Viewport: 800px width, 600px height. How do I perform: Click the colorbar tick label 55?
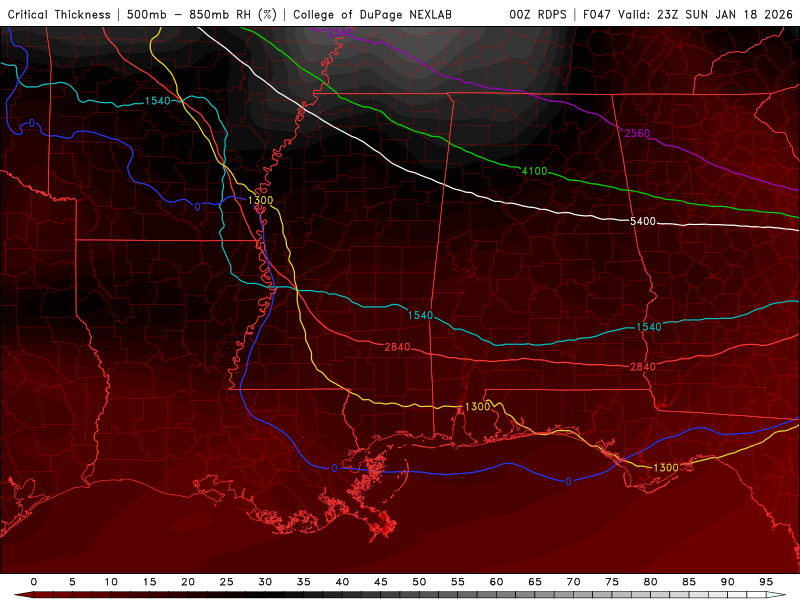(458, 582)
